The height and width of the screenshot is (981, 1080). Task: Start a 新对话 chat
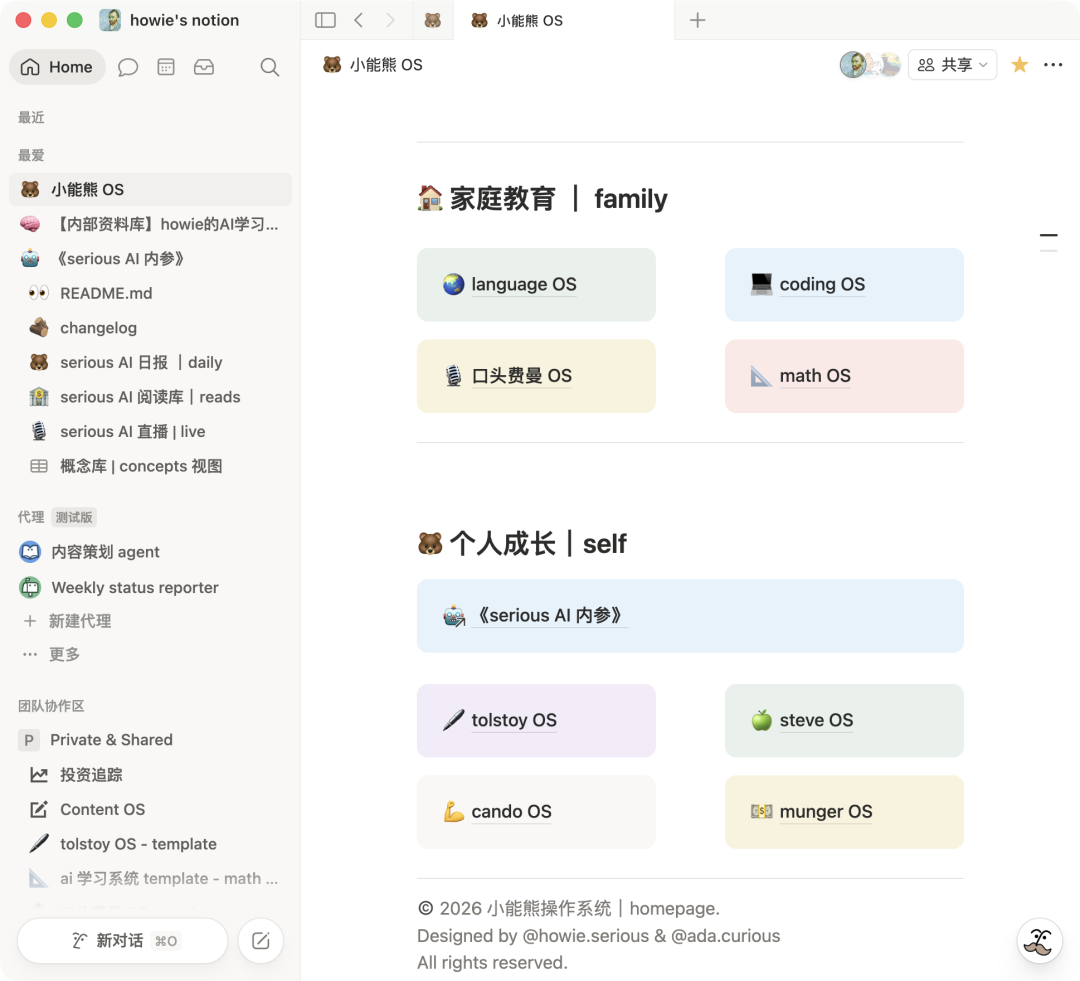click(123, 941)
